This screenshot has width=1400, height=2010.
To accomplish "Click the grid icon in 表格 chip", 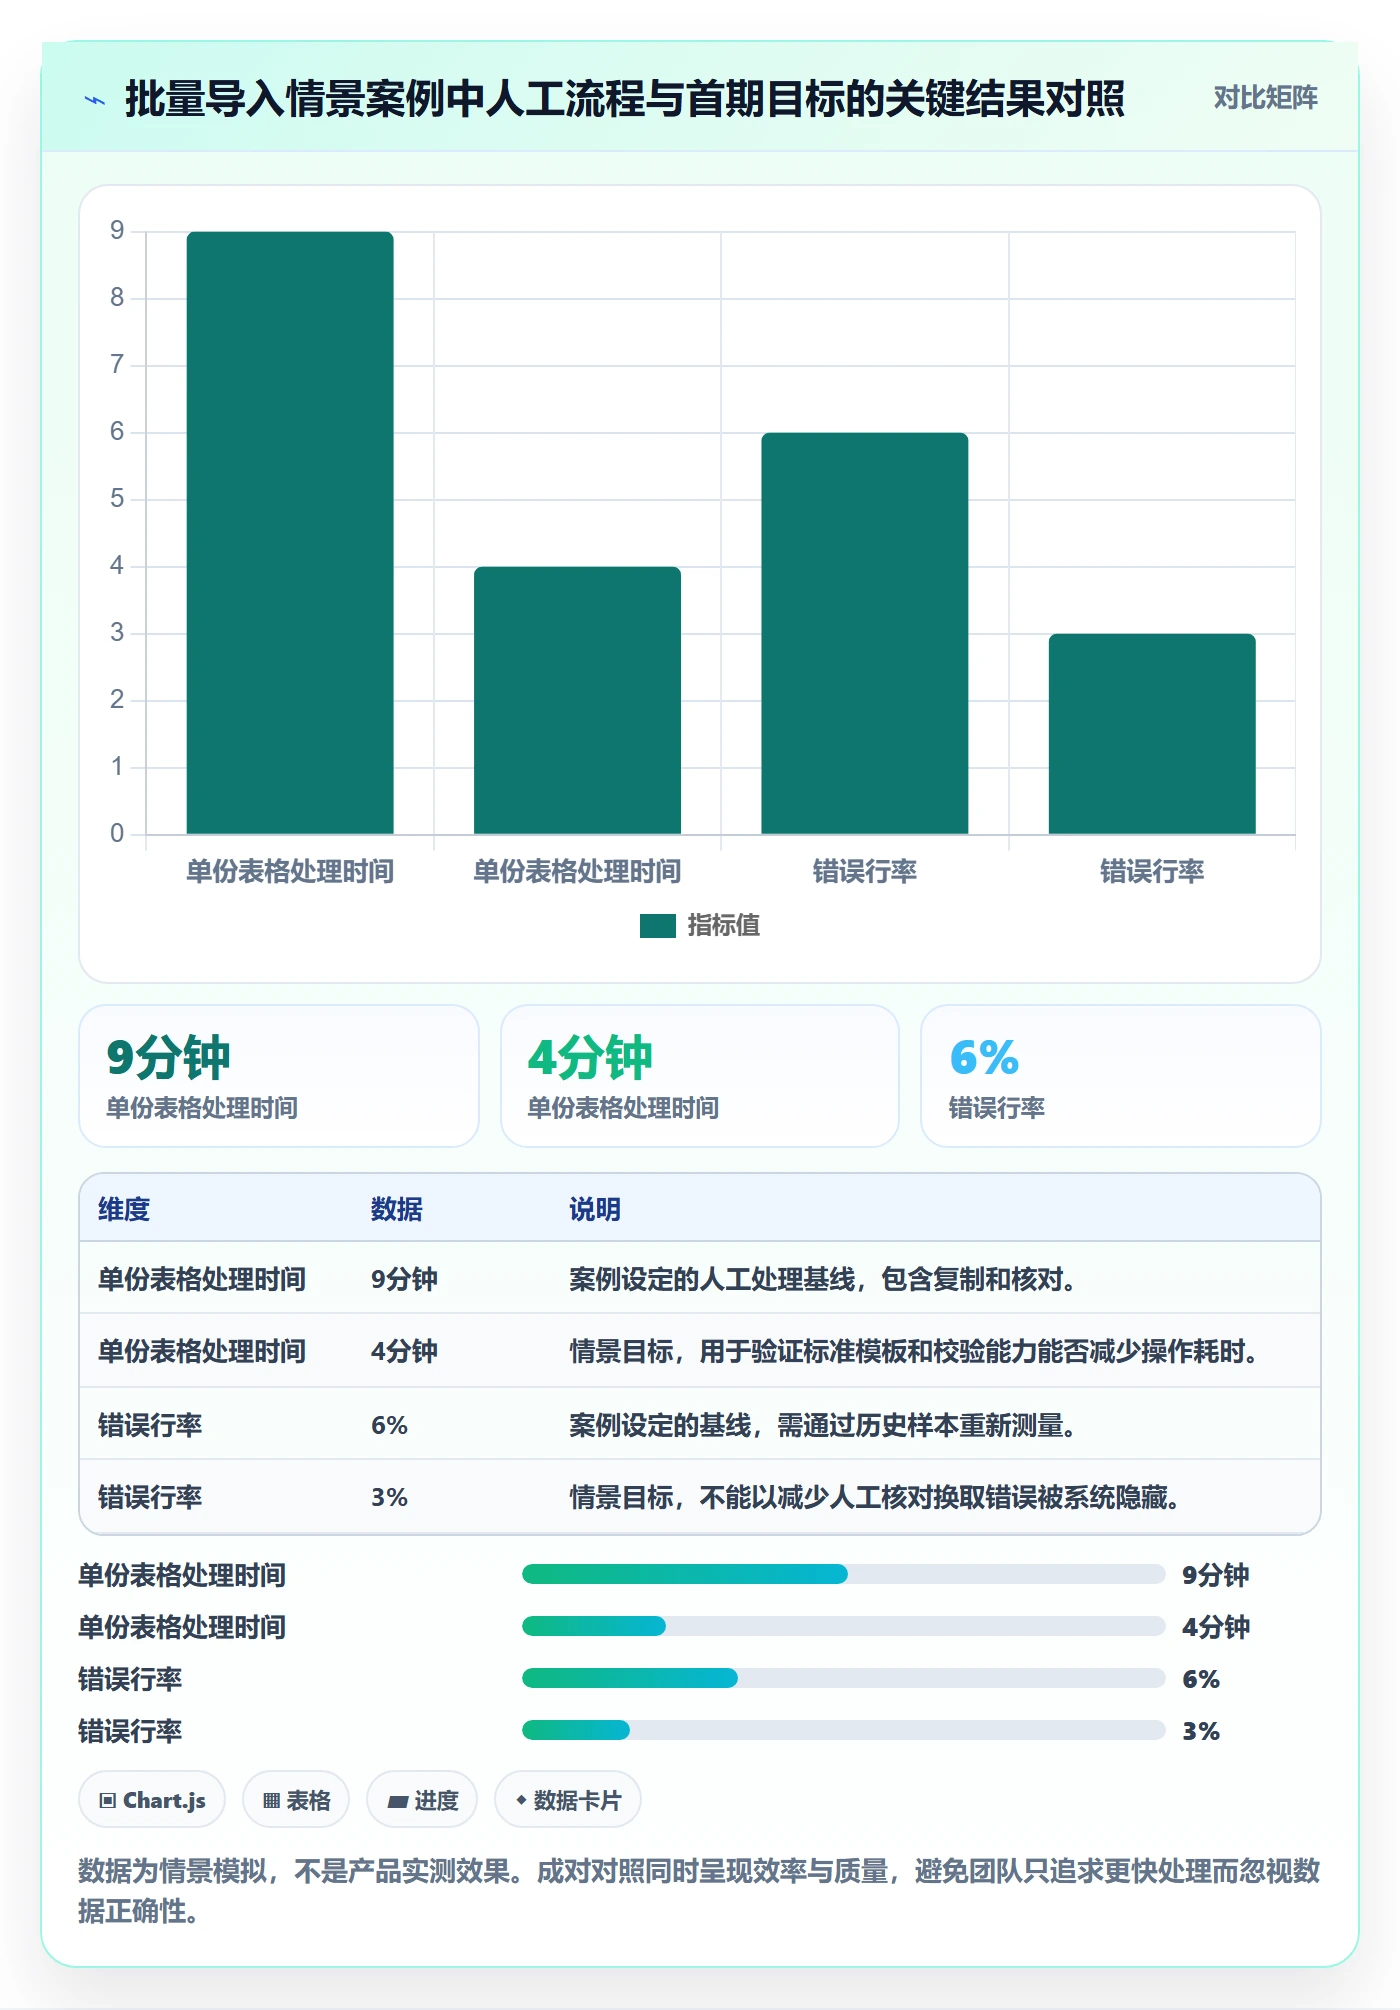I will [271, 1801].
